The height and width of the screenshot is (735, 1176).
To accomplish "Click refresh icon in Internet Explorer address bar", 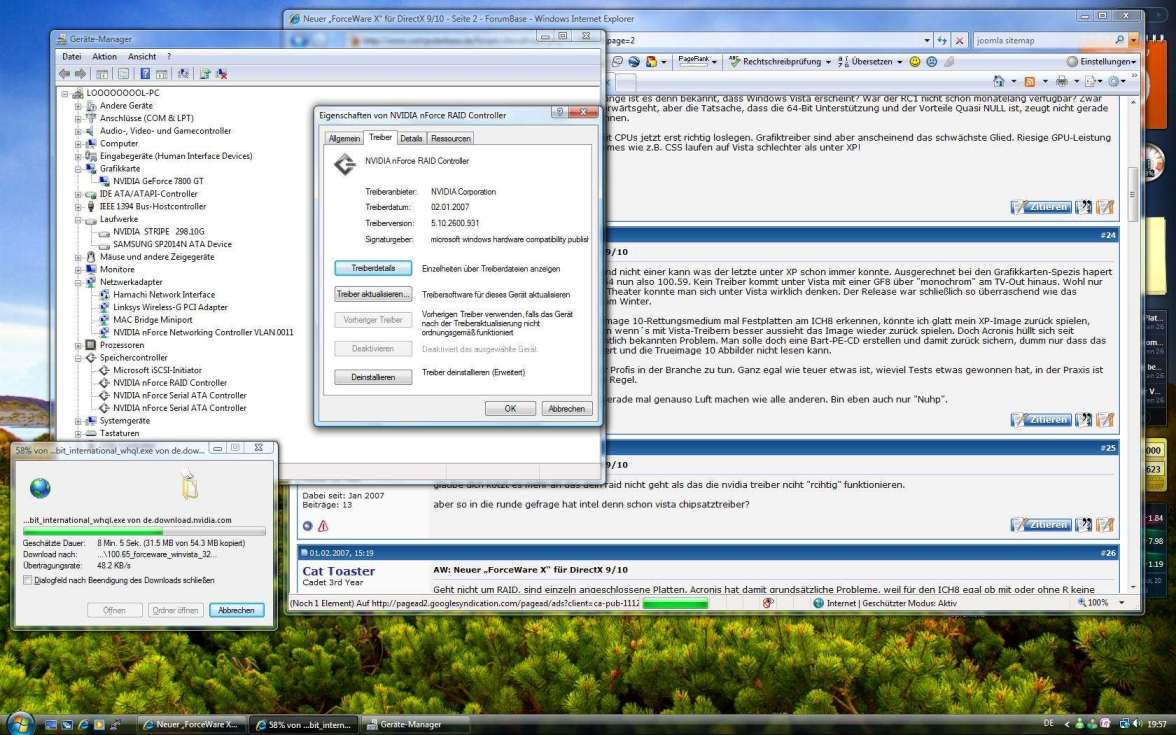I will pos(942,40).
